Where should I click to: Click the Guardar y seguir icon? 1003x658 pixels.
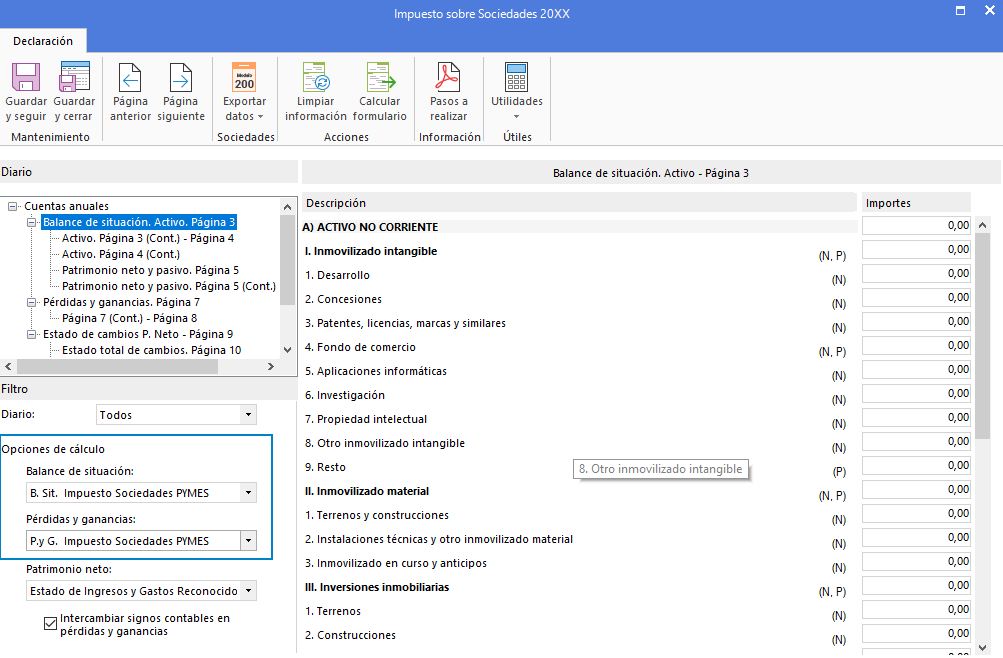(x=26, y=77)
